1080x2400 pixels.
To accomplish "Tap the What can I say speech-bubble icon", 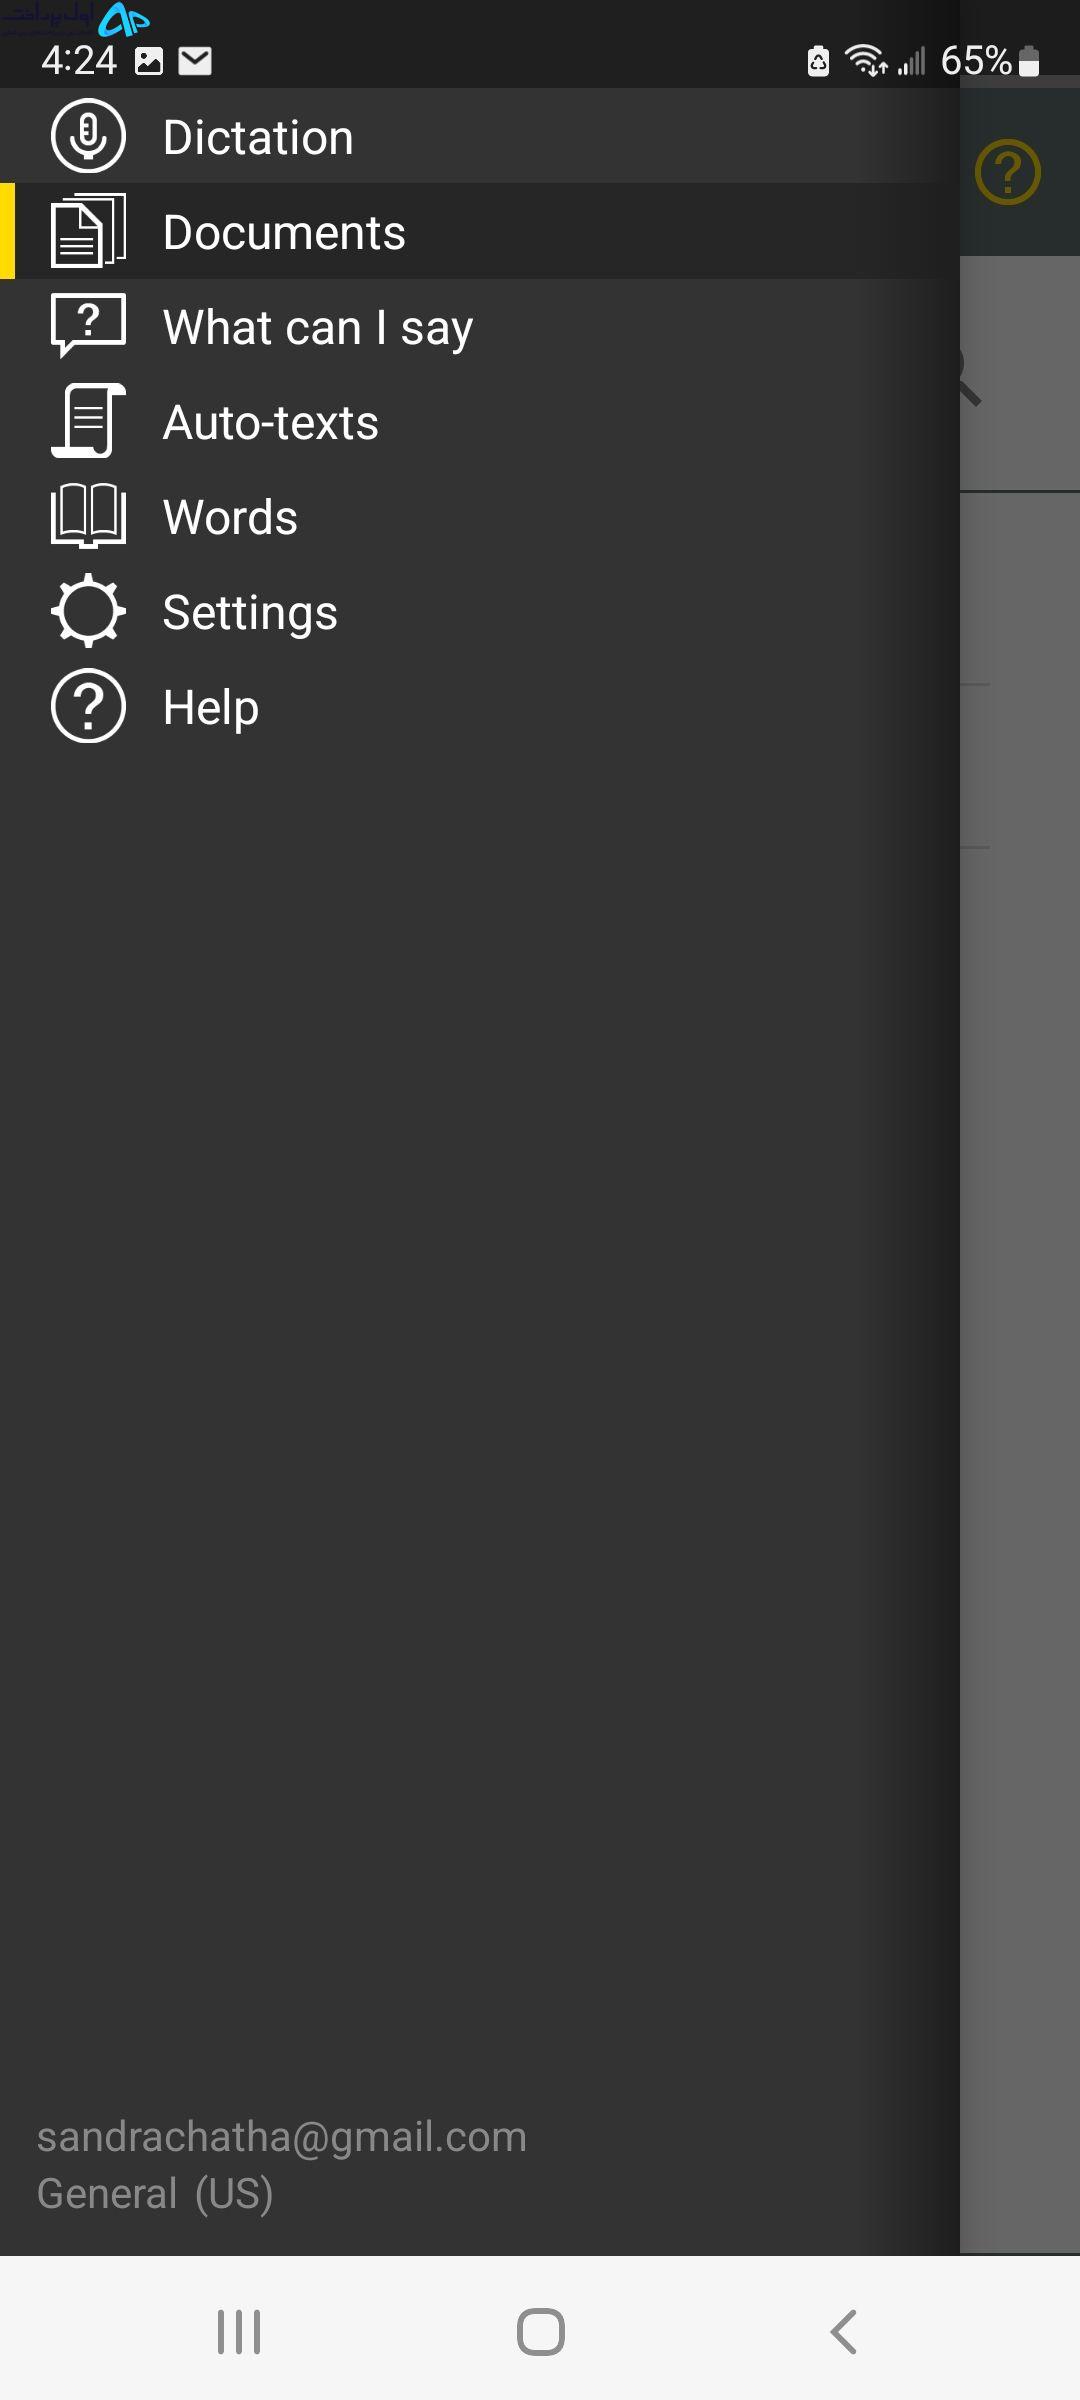I will point(88,326).
